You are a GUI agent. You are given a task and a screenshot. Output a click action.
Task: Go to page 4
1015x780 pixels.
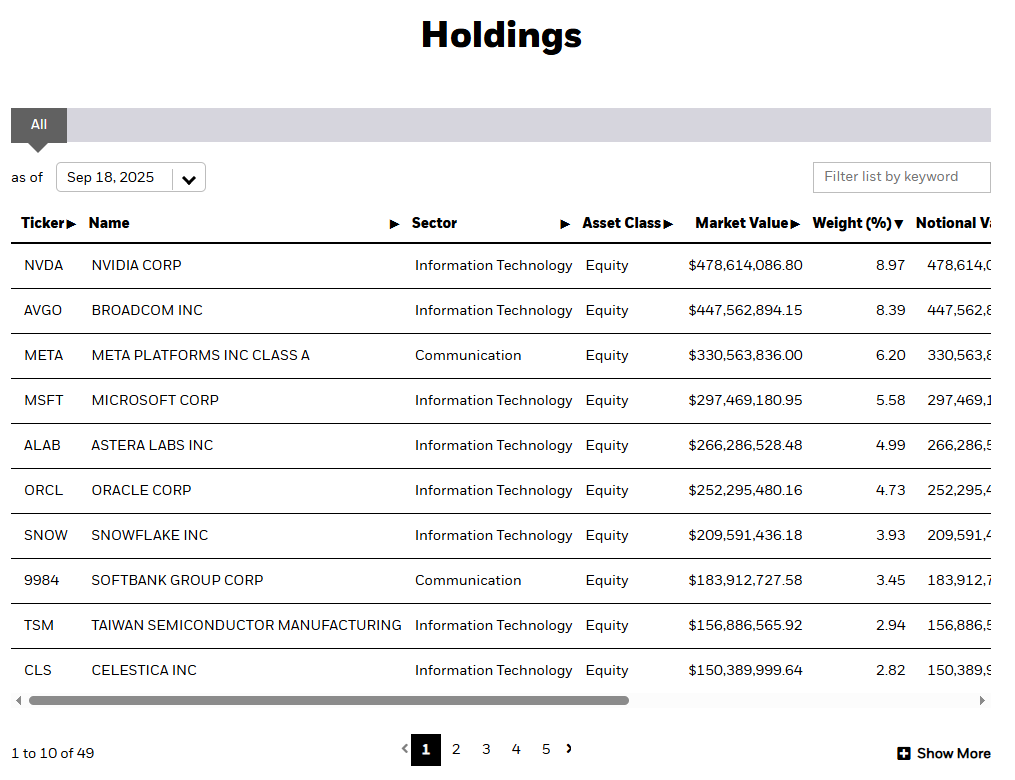(x=516, y=750)
